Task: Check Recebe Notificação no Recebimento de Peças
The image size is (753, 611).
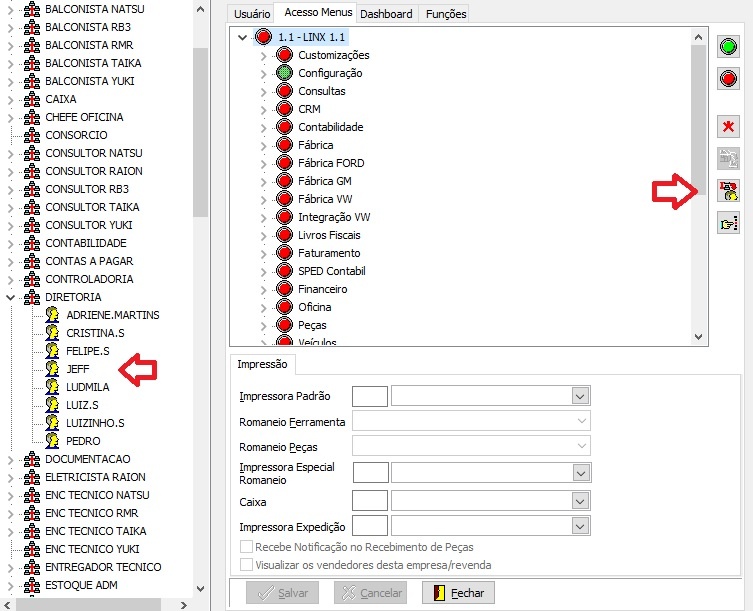Action: click(246, 547)
